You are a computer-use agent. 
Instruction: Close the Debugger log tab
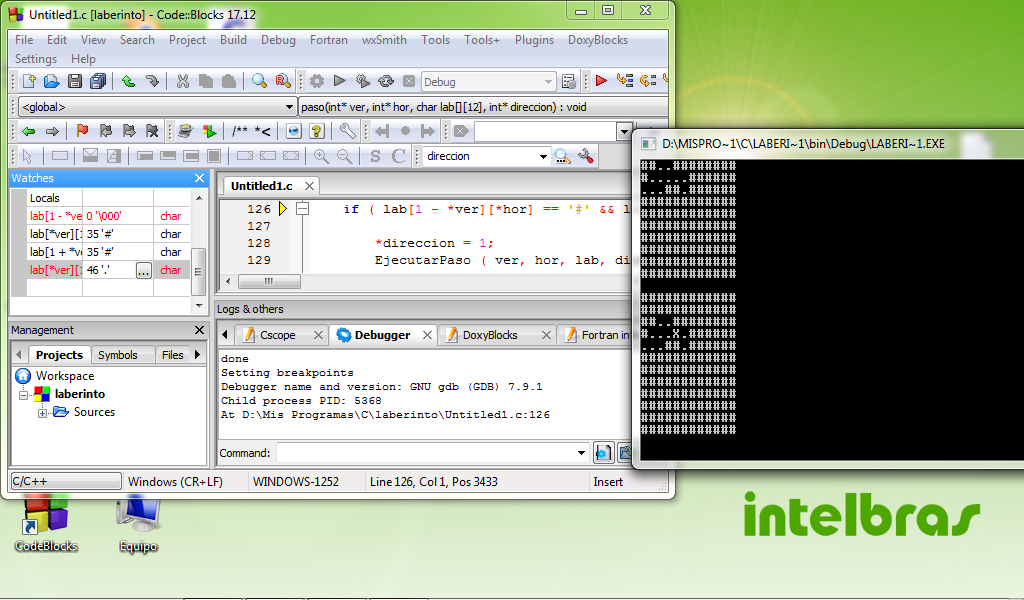pos(427,335)
